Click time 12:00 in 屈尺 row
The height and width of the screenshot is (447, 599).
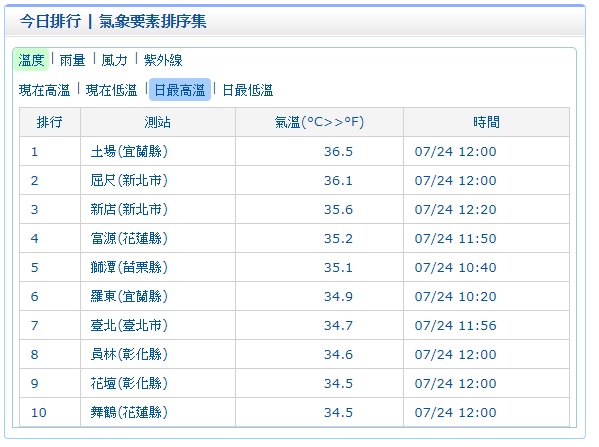click(x=455, y=181)
